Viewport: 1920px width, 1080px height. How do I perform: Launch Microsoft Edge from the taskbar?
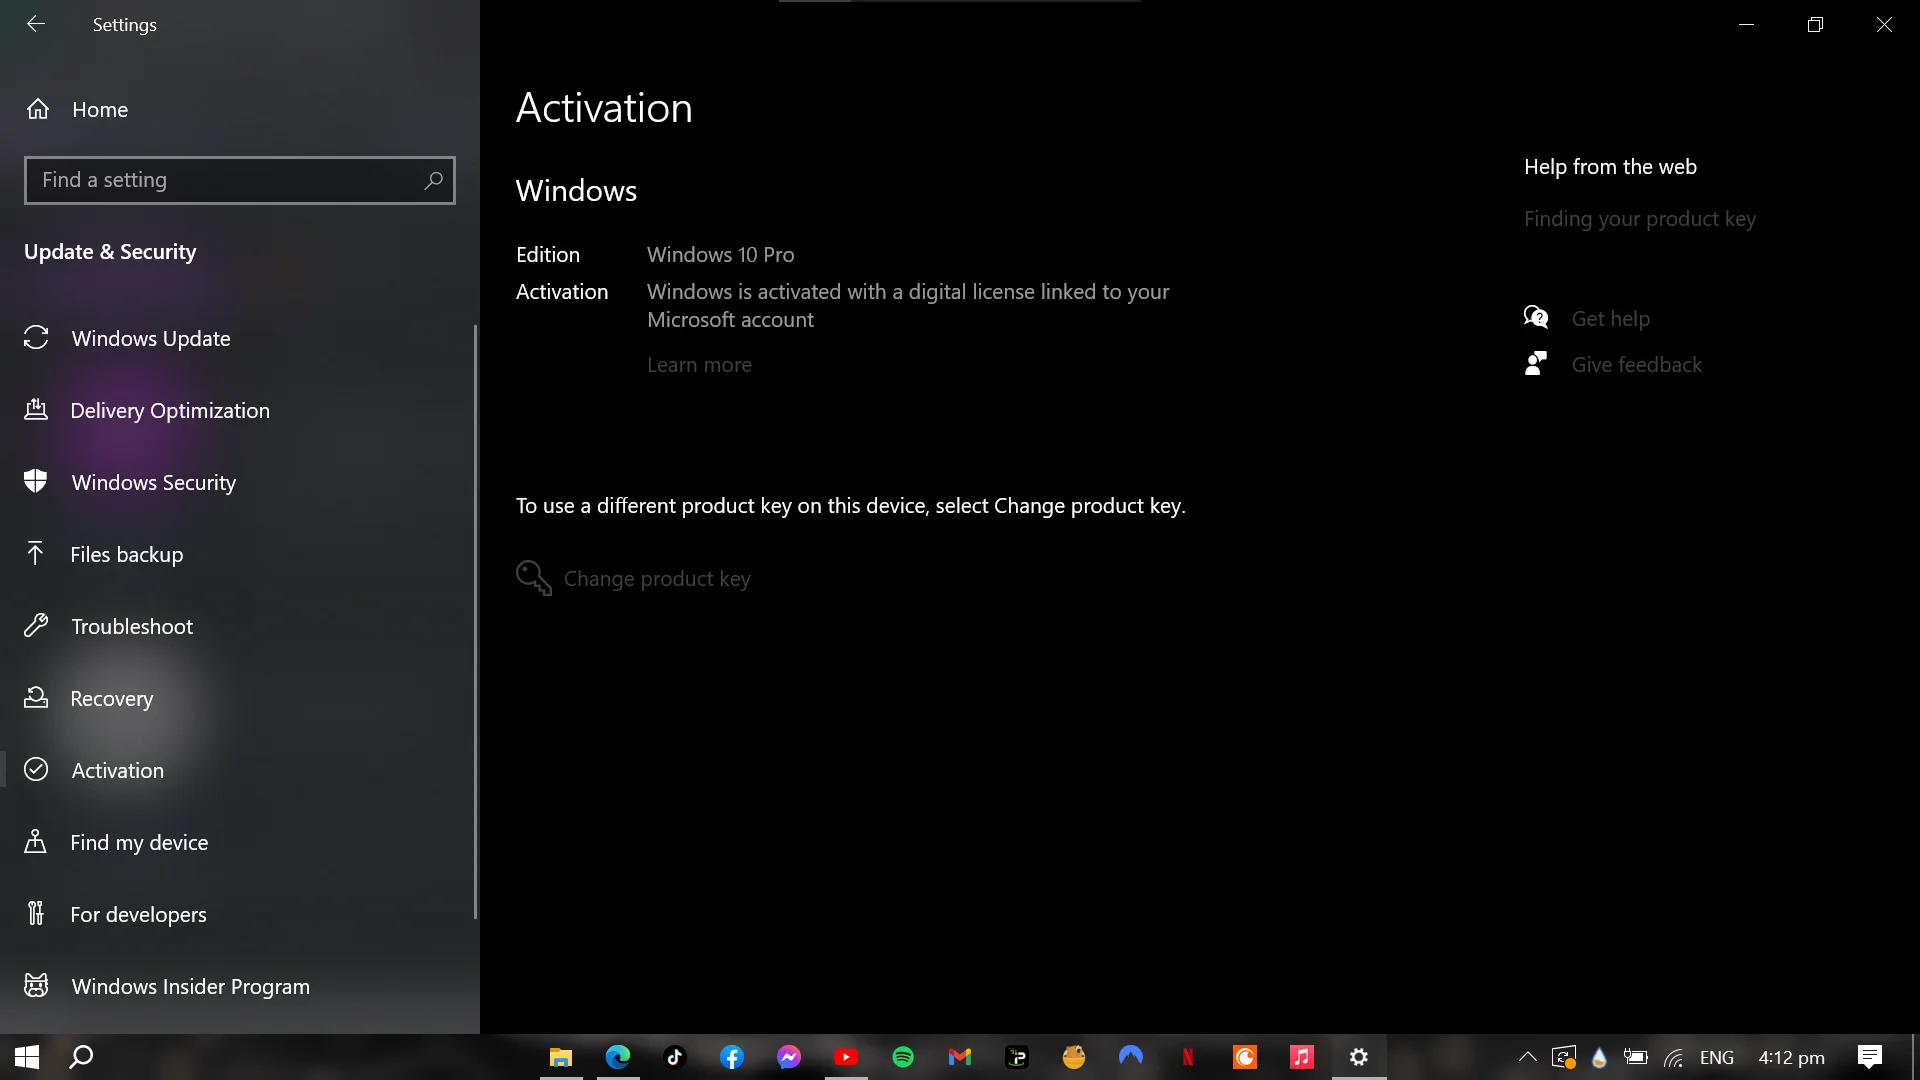coord(618,1057)
